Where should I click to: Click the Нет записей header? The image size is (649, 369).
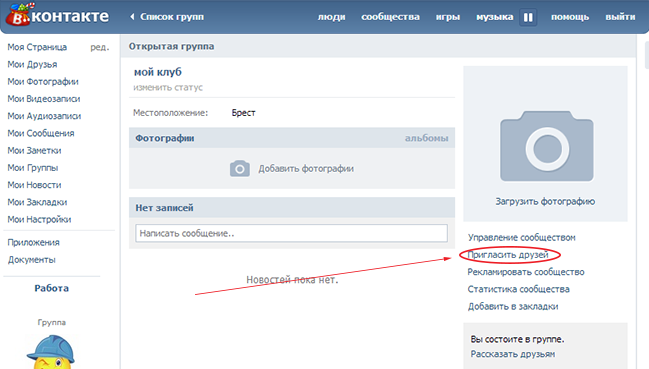(x=164, y=208)
